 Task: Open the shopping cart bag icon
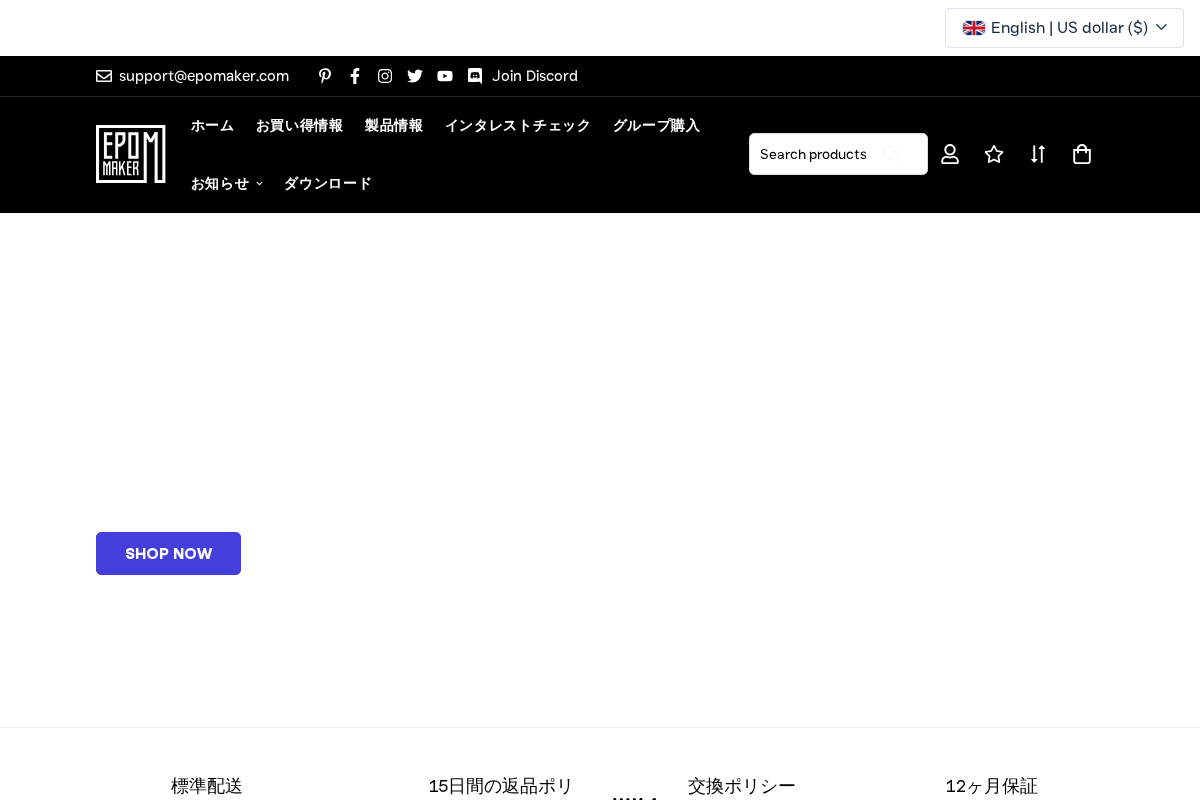[1082, 154]
